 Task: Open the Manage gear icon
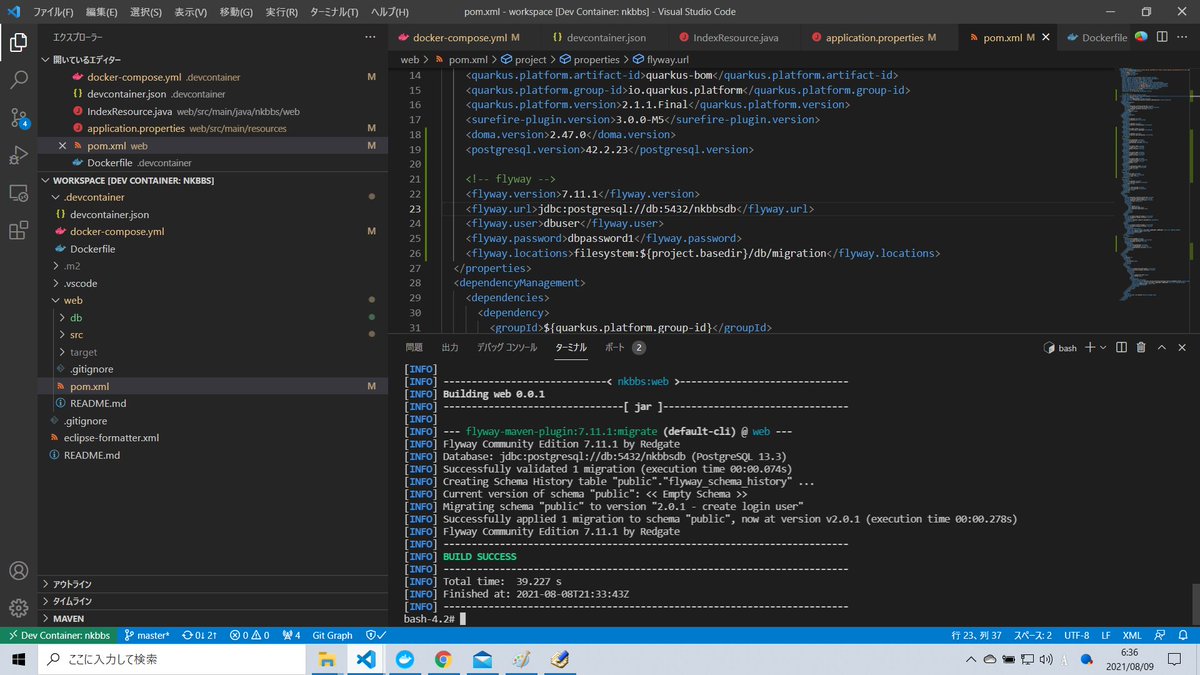click(x=18, y=608)
